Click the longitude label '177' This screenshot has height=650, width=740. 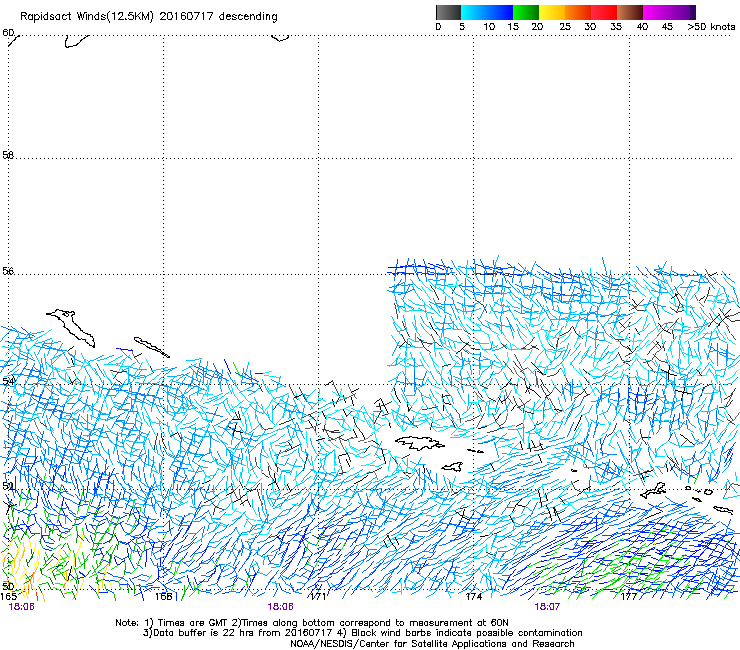tap(629, 597)
